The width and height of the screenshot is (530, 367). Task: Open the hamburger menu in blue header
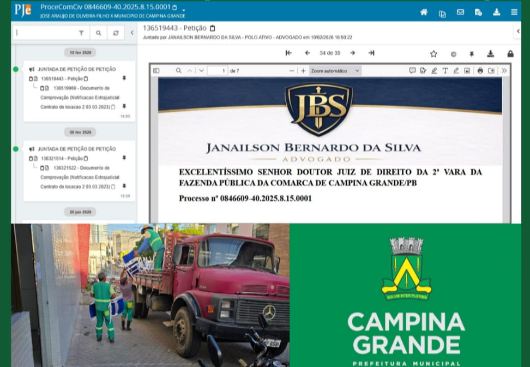(514, 12)
